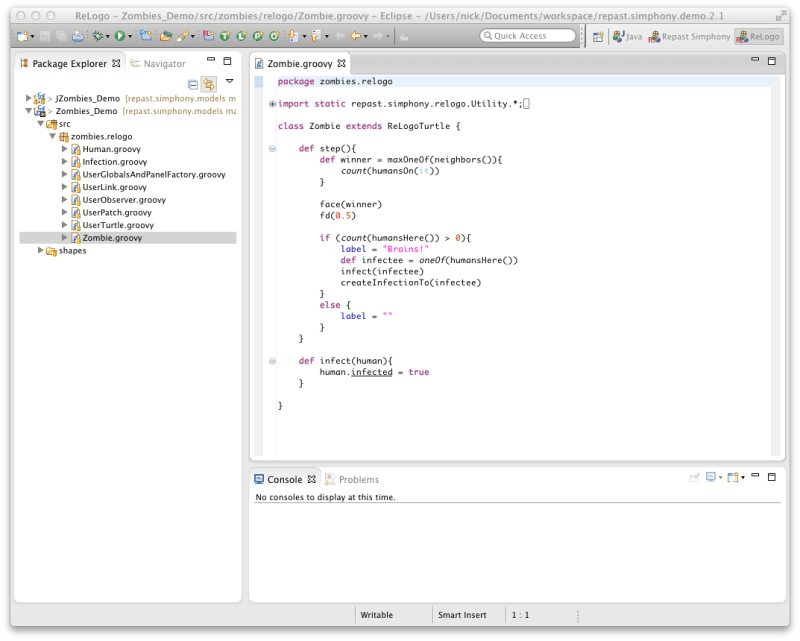Open the Open Console dropdown arrow

coord(743,478)
